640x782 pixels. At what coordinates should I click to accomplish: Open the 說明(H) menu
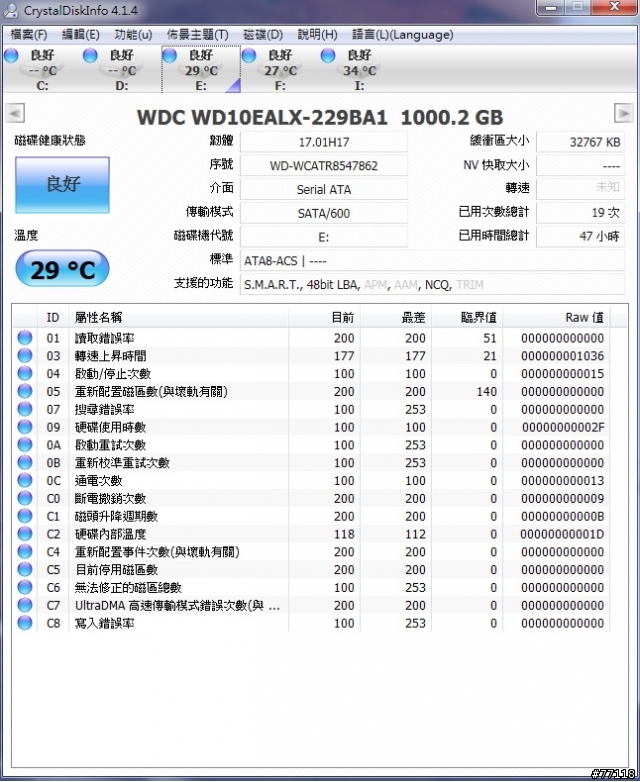(317, 34)
